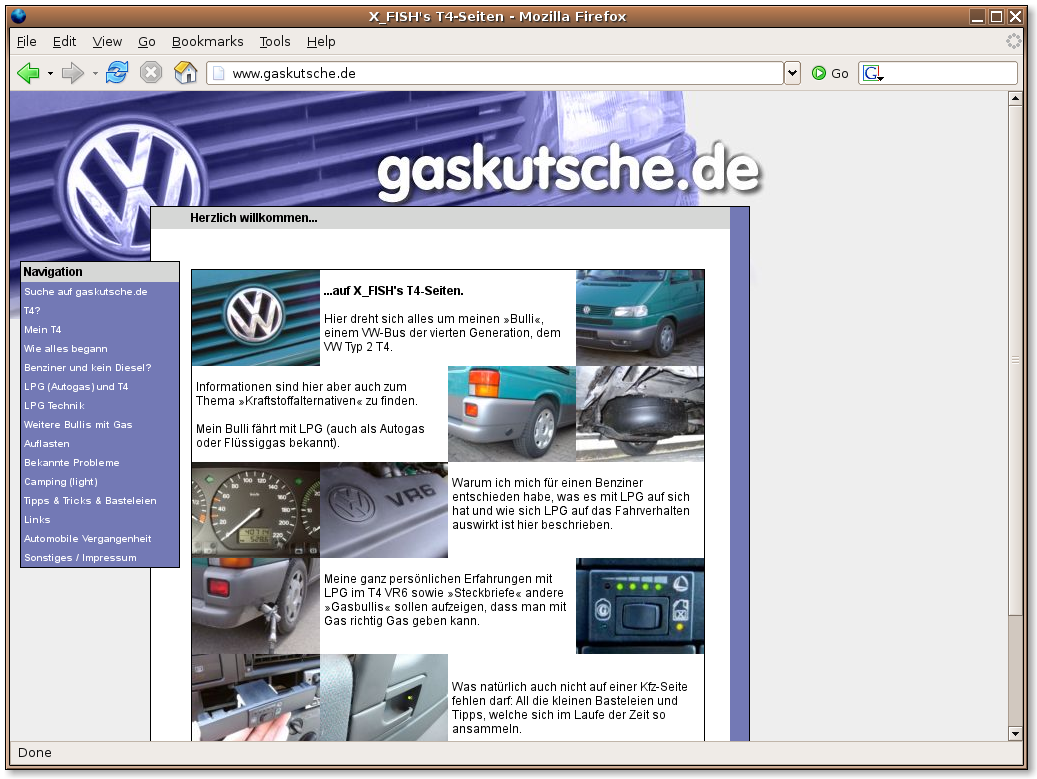Open the 'Links' navigation link

(x=37, y=520)
